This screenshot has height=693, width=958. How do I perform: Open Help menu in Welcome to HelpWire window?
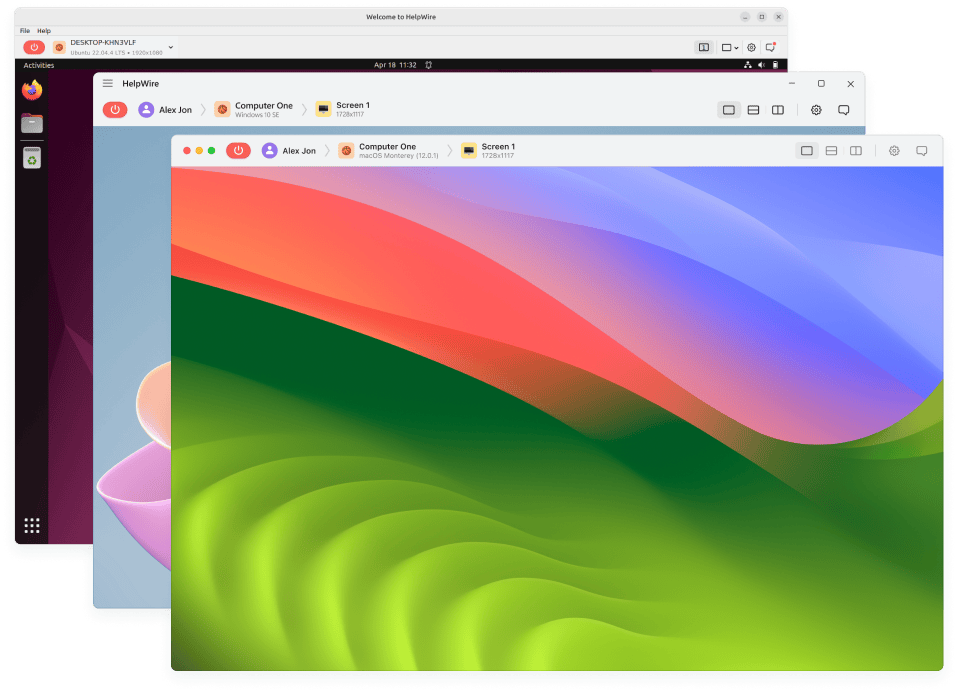click(44, 31)
